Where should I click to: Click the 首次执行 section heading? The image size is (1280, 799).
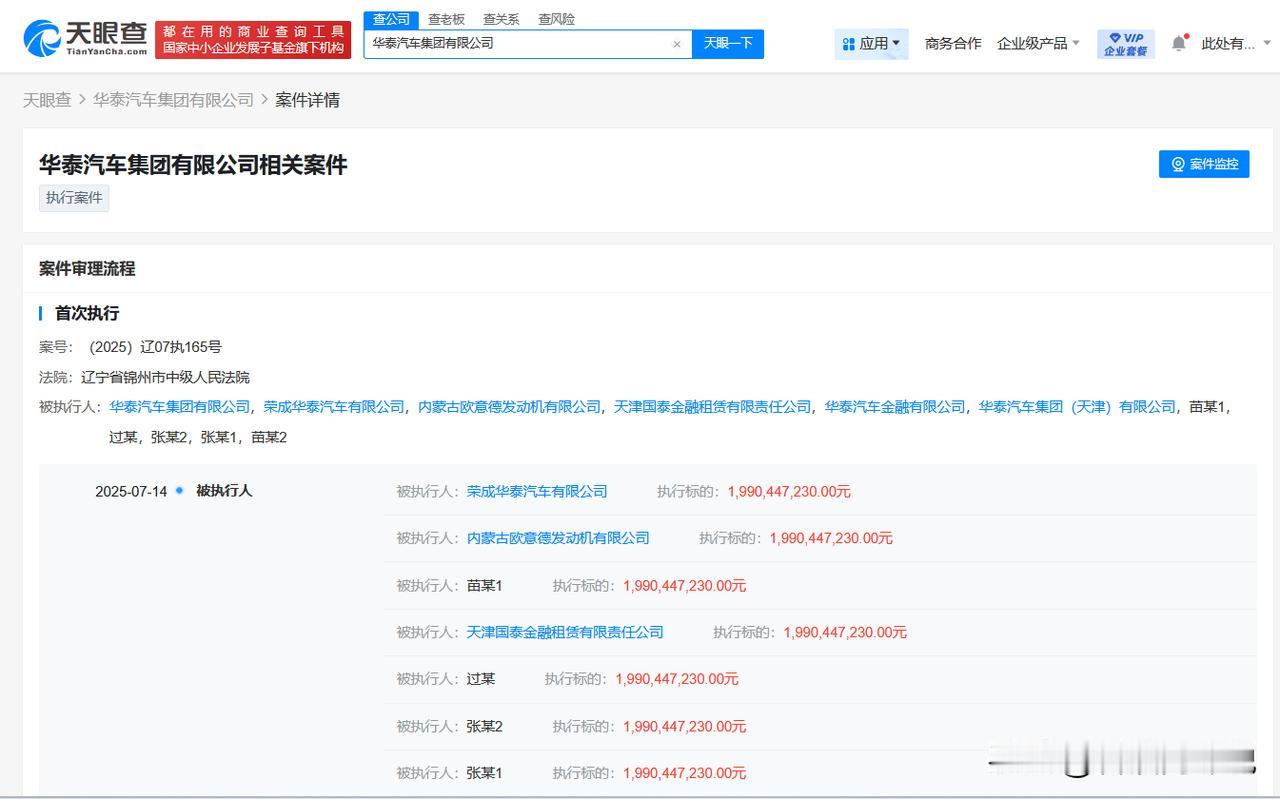(87, 313)
